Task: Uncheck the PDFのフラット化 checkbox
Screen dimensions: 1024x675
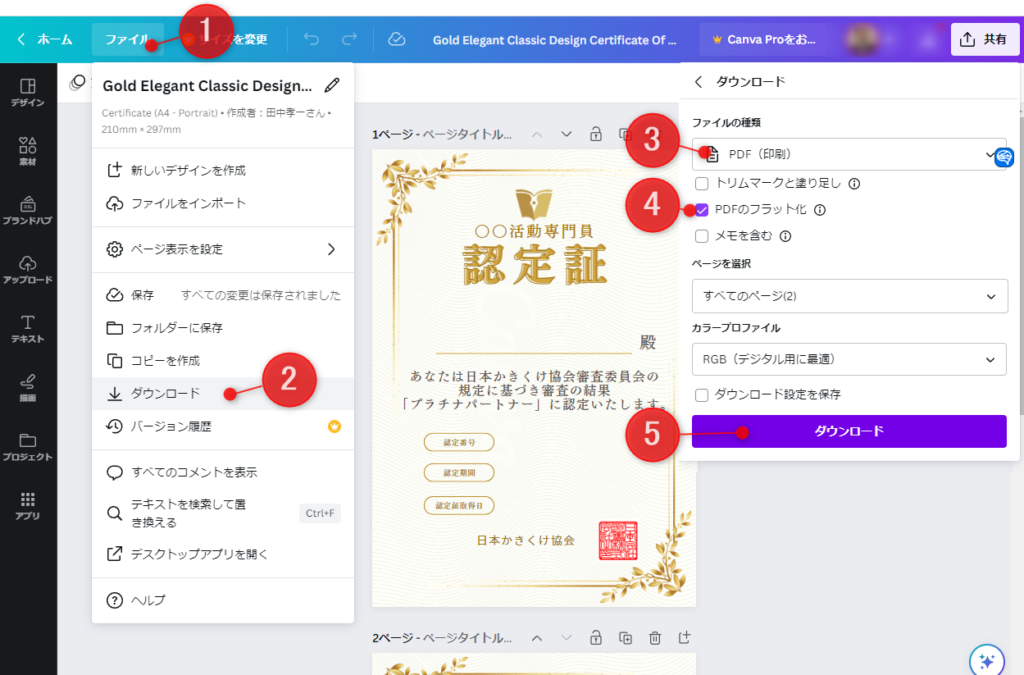Action: click(x=702, y=210)
